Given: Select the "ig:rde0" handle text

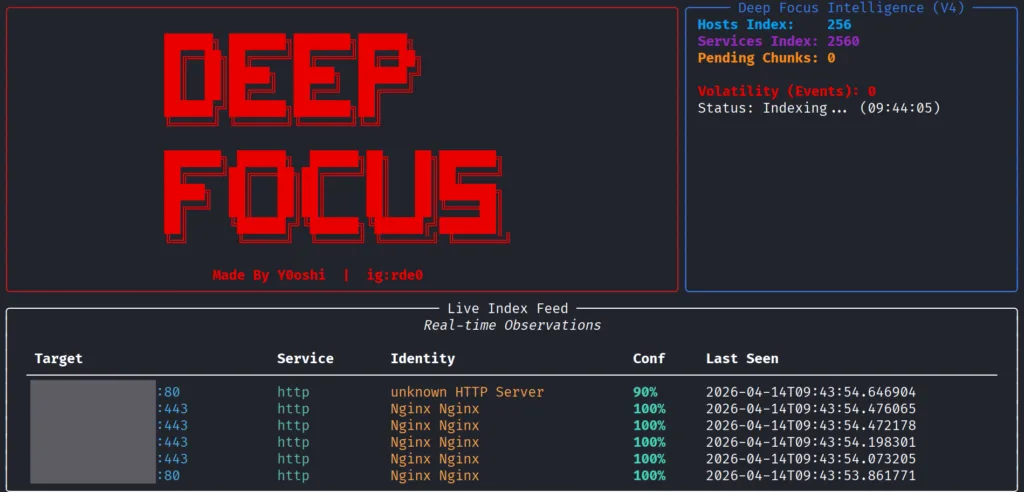Looking at the screenshot, I should pyautogui.click(x=395, y=275).
